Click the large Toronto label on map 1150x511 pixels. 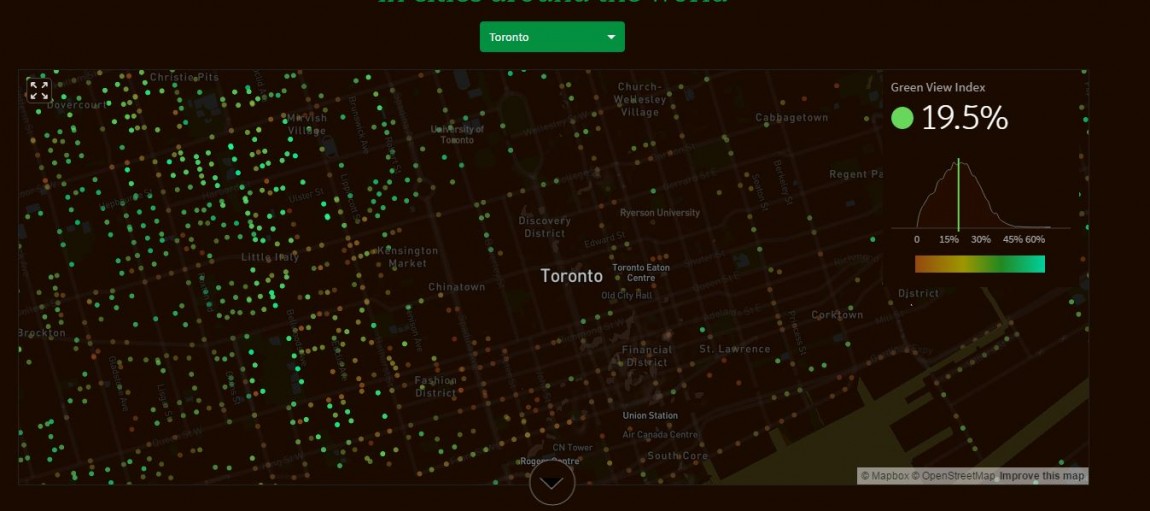point(572,276)
